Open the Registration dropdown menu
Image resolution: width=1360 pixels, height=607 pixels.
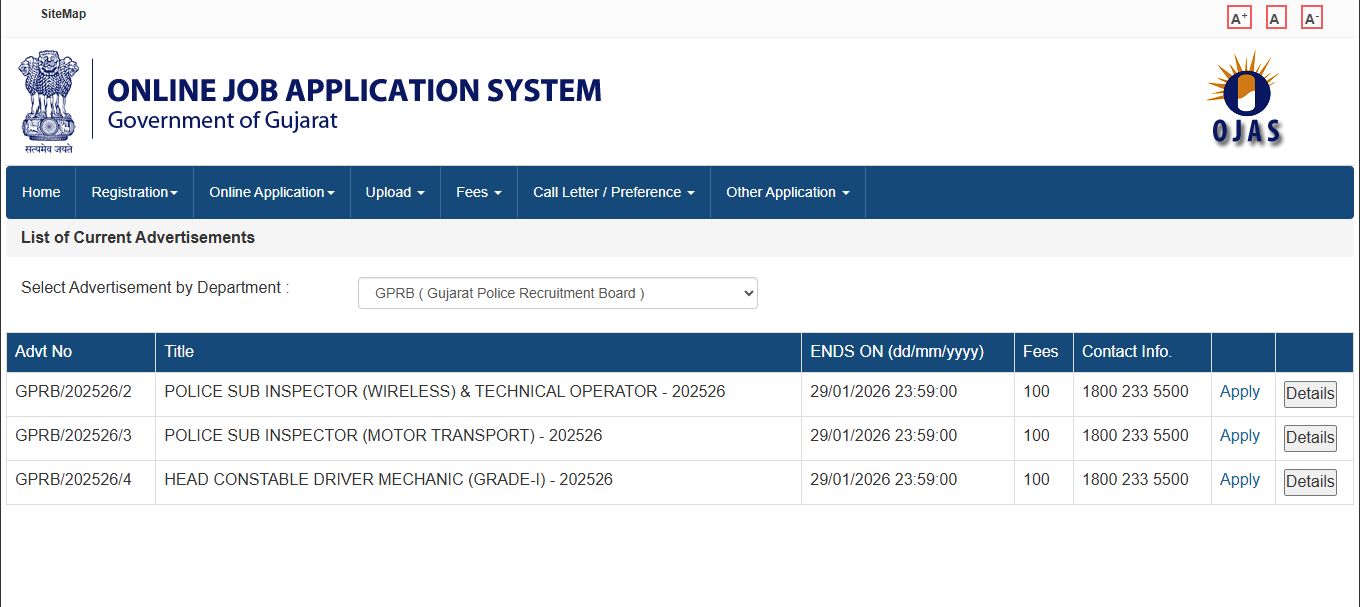(x=134, y=192)
